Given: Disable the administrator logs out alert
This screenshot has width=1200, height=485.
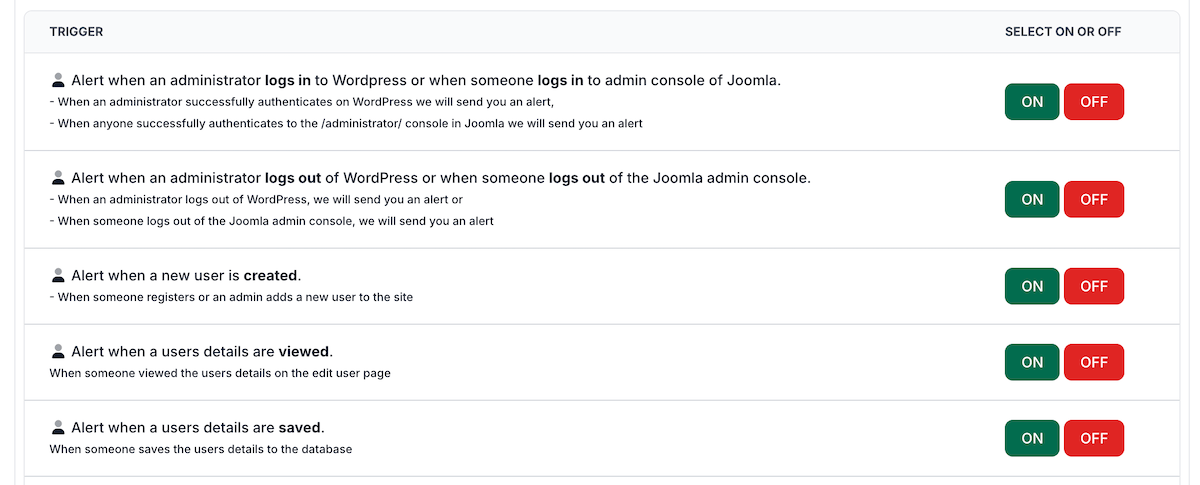Looking at the screenshot, I should pyautogui.click(x=1094, y=199).
